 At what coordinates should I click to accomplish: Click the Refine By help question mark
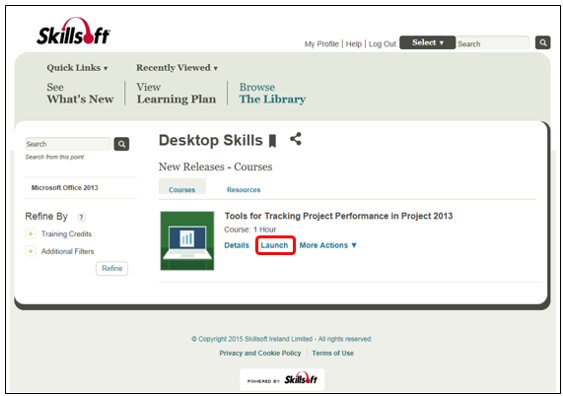[x=82, y=217]
